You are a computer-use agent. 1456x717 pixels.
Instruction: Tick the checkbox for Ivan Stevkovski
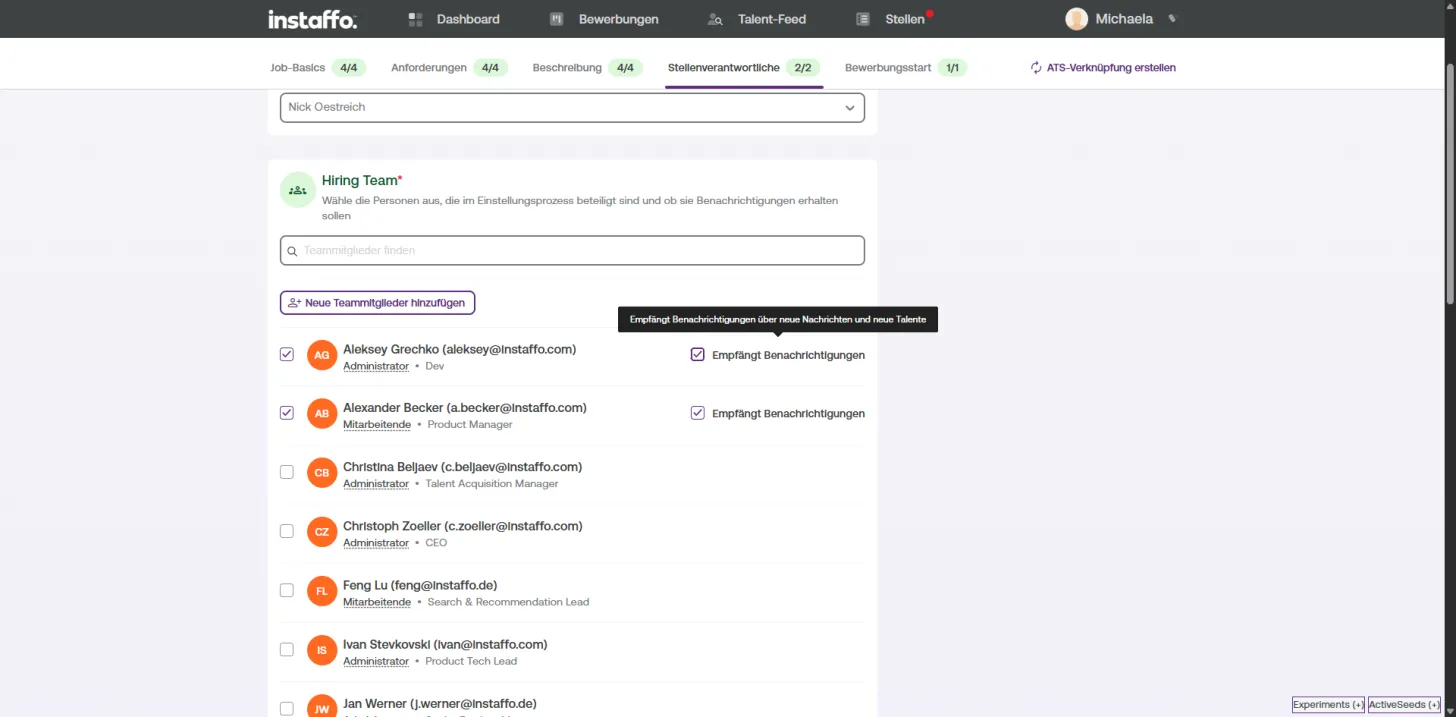tap(287, 649)
